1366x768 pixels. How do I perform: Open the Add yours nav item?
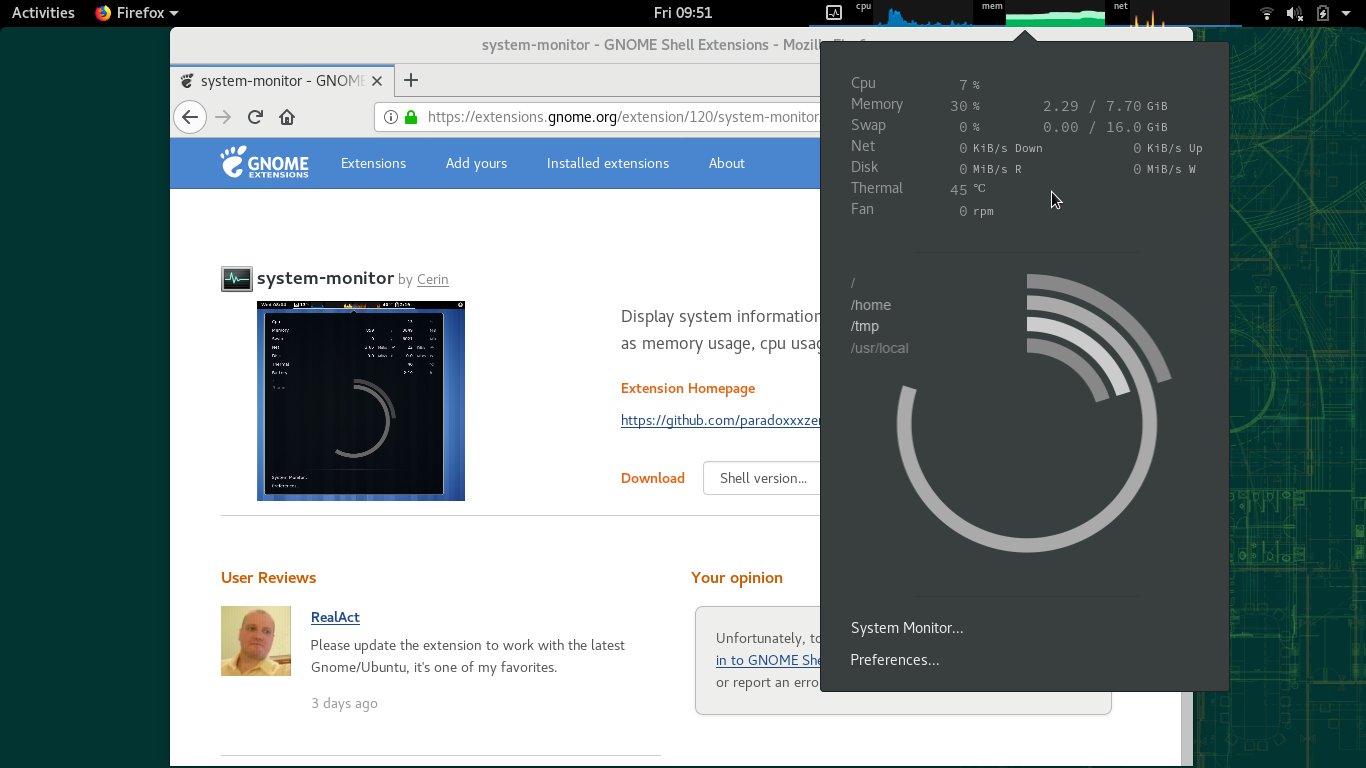point(476,163)
